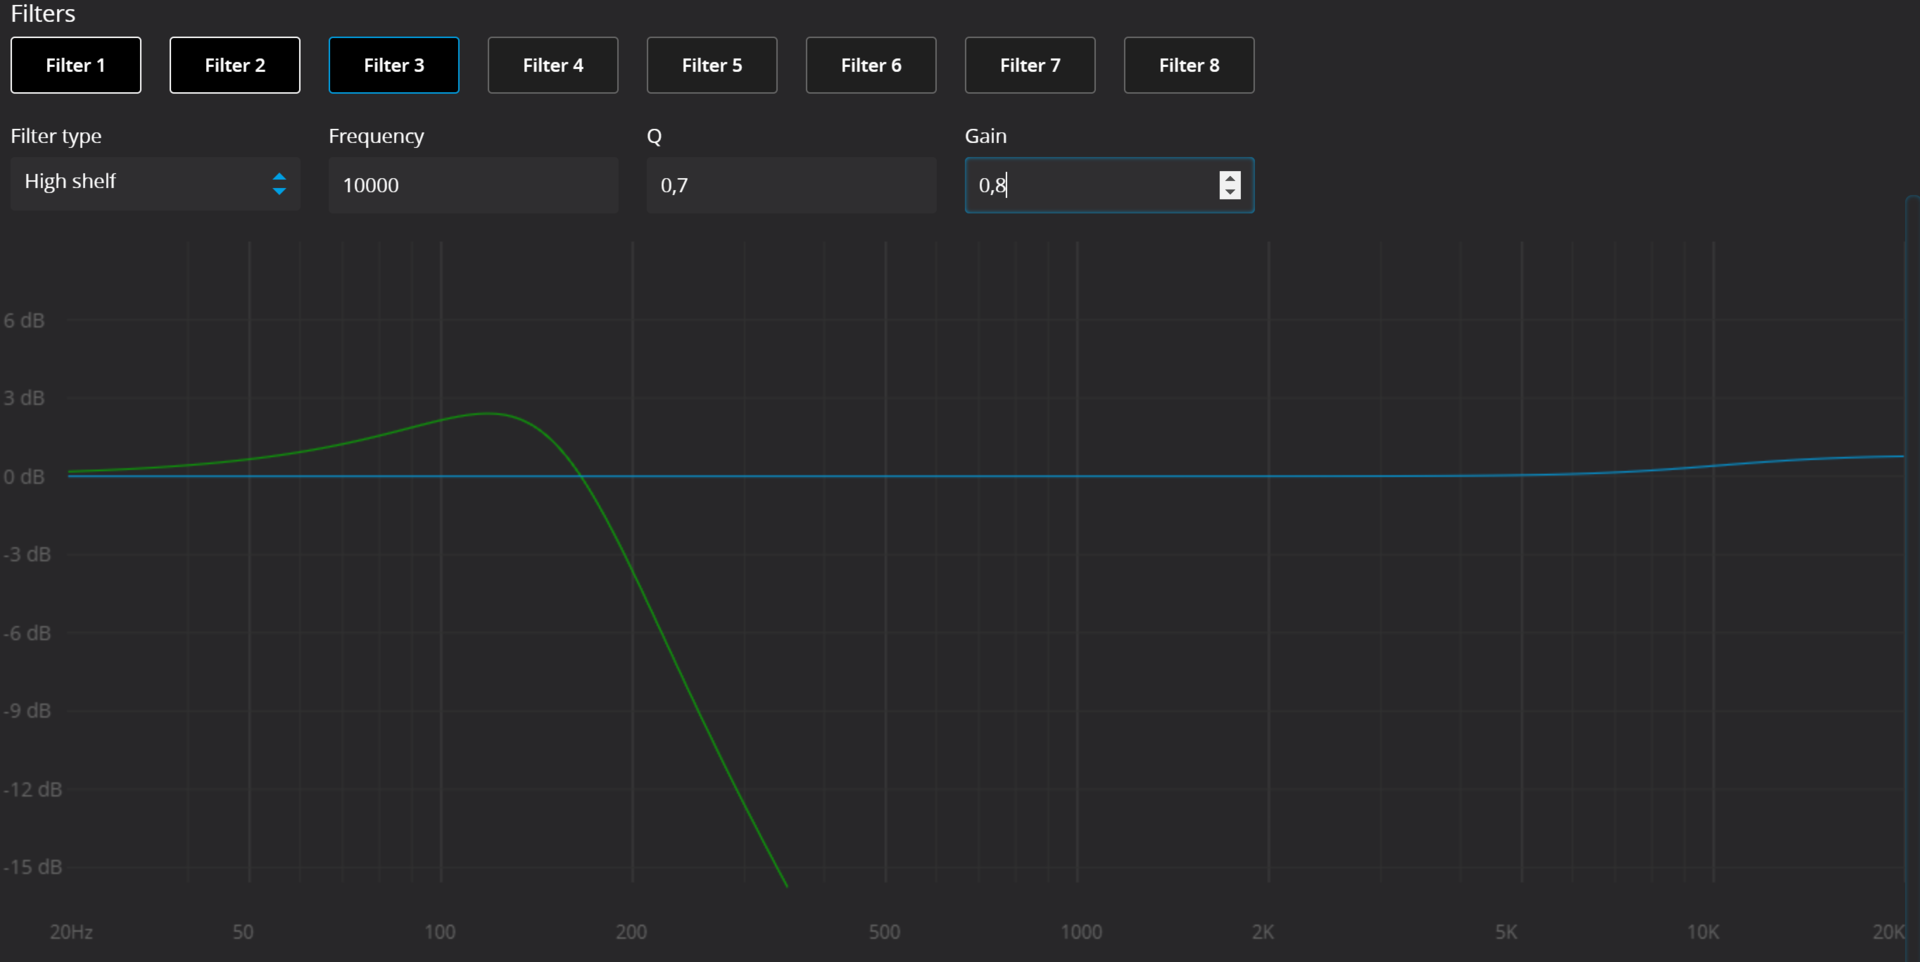Image resolution: width=1920 pixels, height=962 pixels.
Task: Click the Filter type label
Action: (56, 136)
